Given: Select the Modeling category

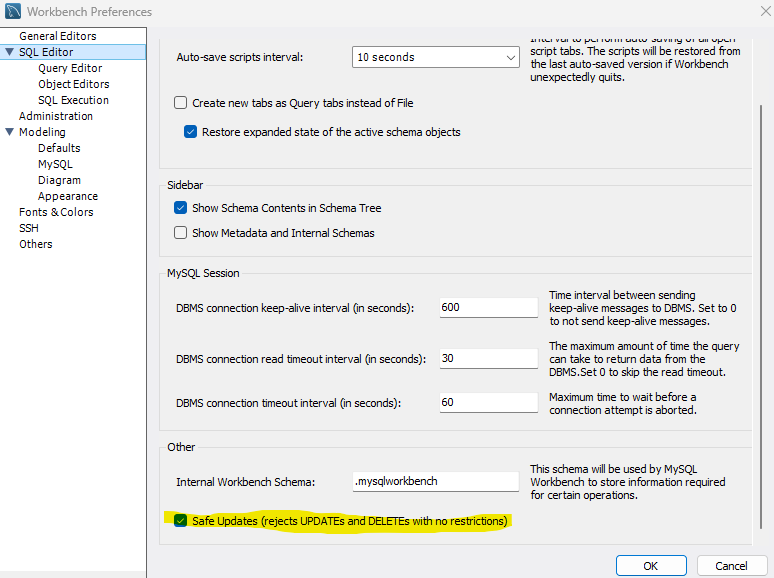Looking at the screenshot, I should (x=42, y=132).
